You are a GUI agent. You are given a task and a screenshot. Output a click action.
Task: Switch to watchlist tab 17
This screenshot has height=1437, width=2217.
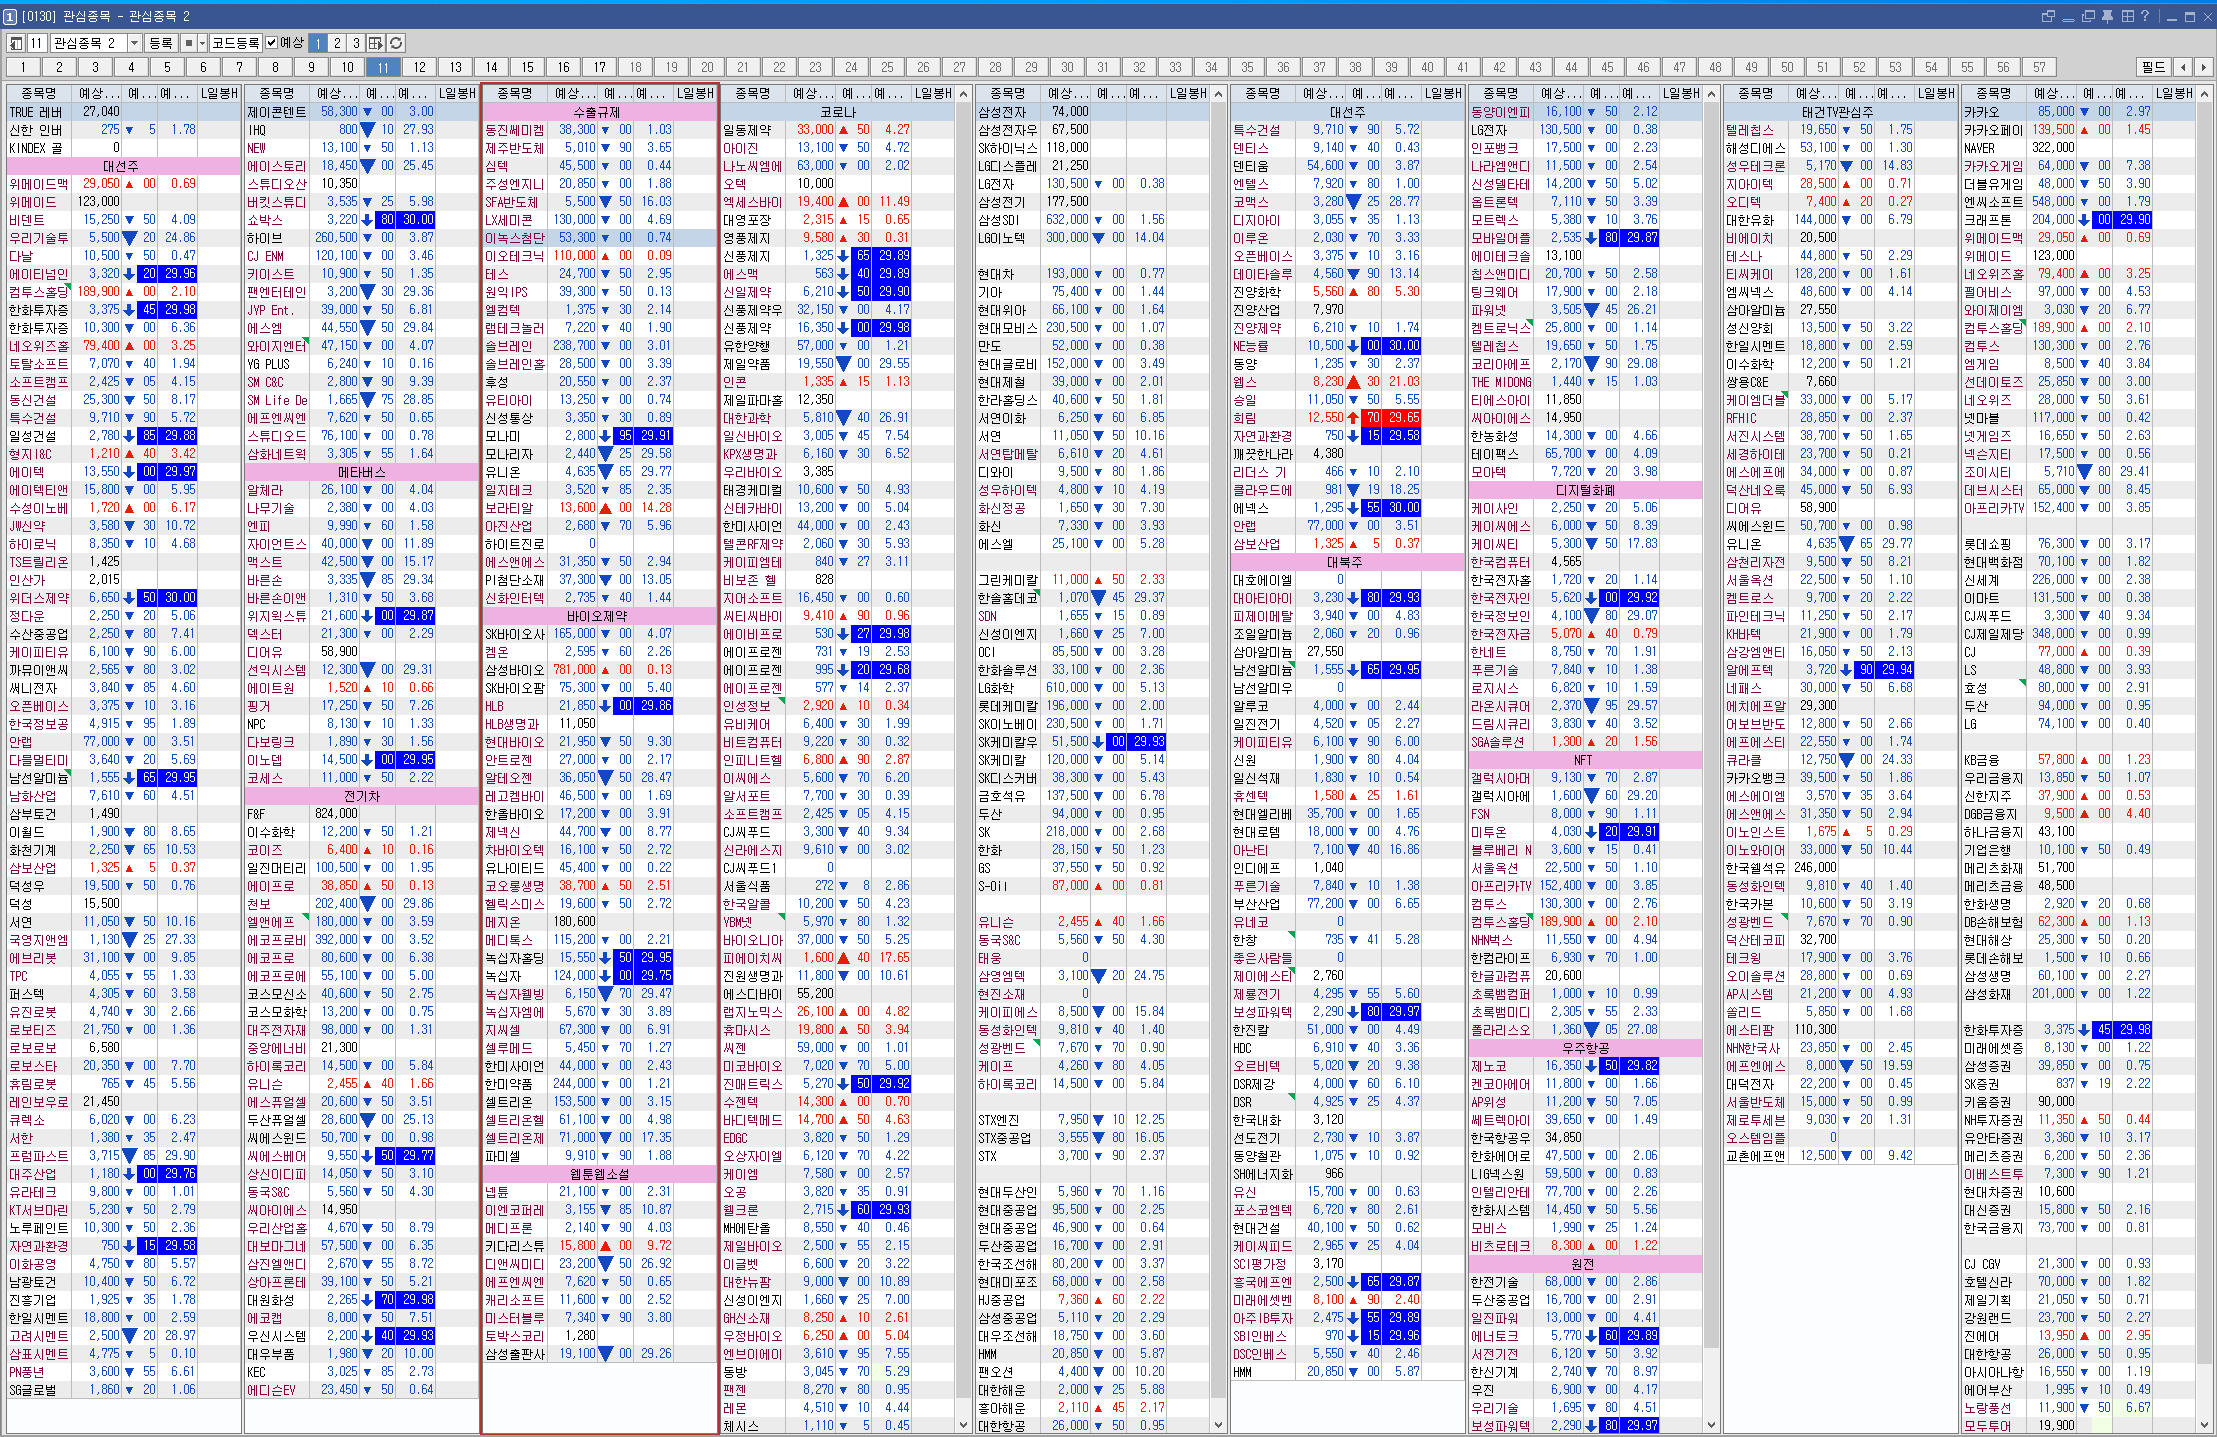click(599, 67)
